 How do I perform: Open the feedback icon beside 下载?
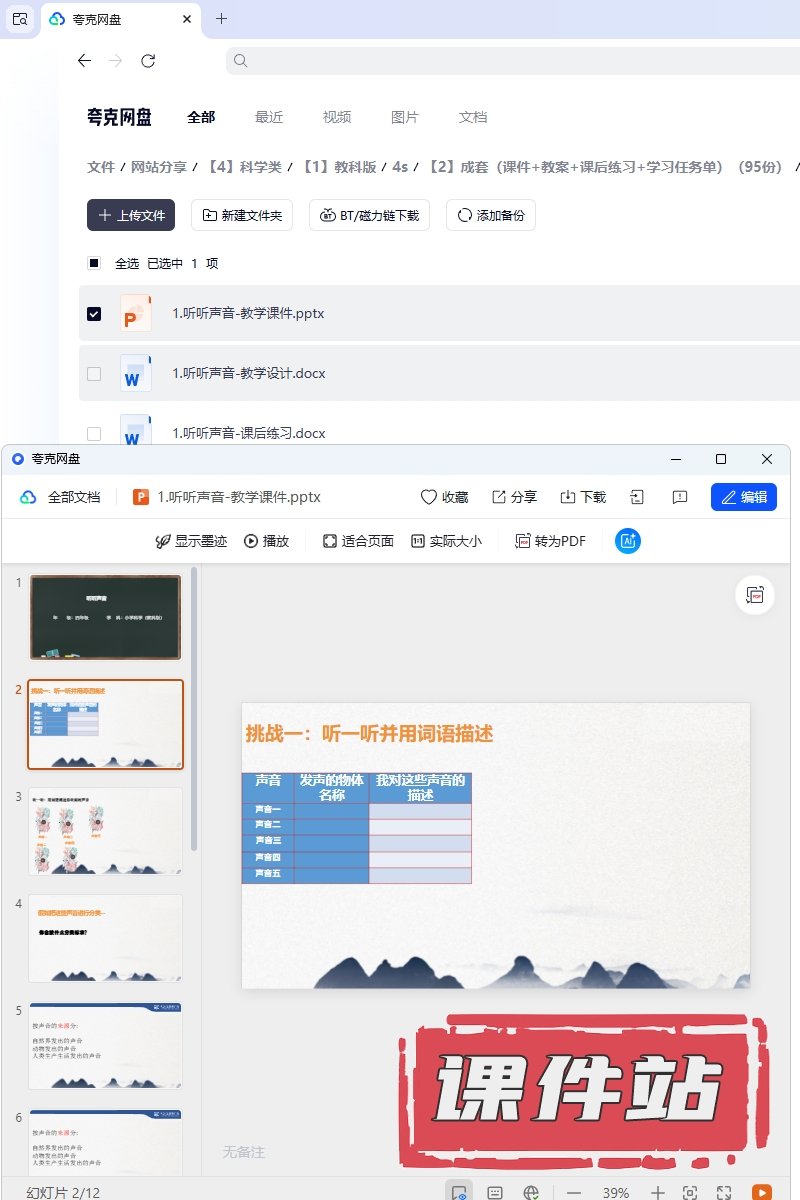coord(680,497)
